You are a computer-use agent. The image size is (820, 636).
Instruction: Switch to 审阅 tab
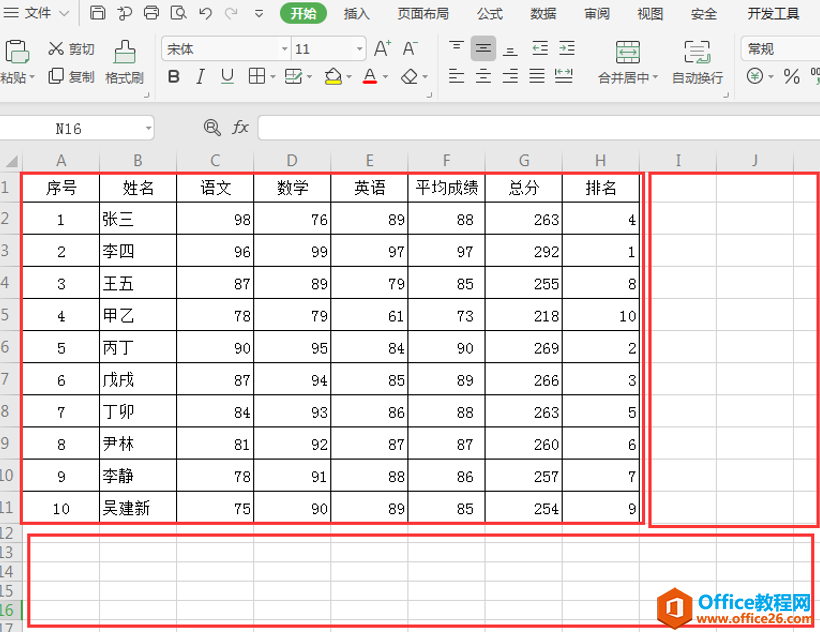click(x=597, y=14)
